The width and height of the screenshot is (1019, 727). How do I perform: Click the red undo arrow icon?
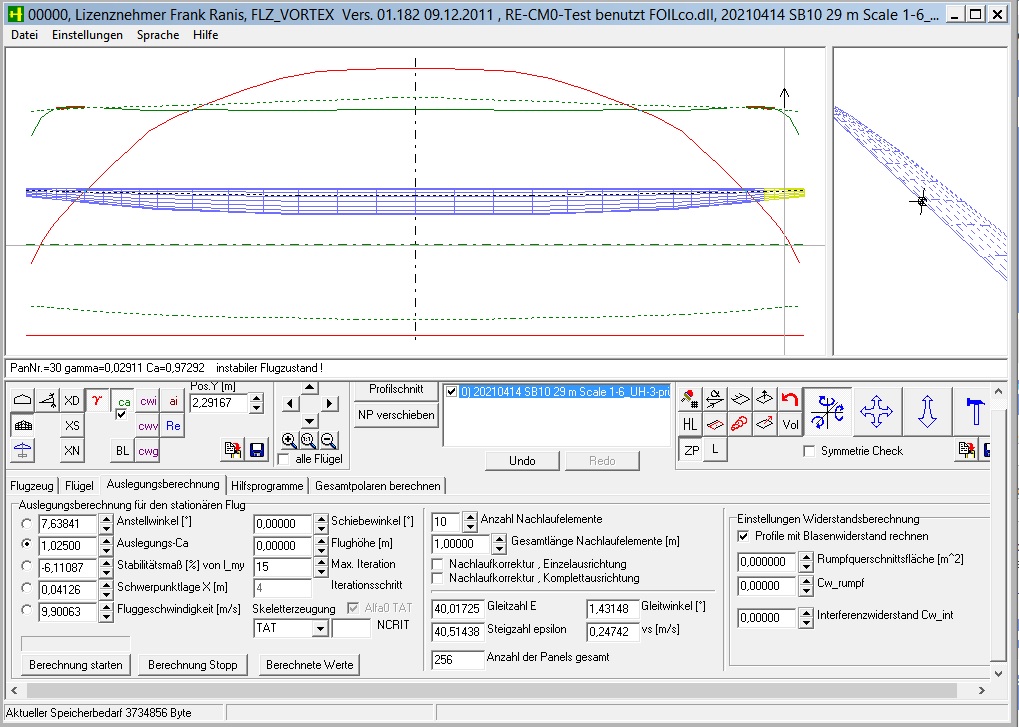click(790, 399)
